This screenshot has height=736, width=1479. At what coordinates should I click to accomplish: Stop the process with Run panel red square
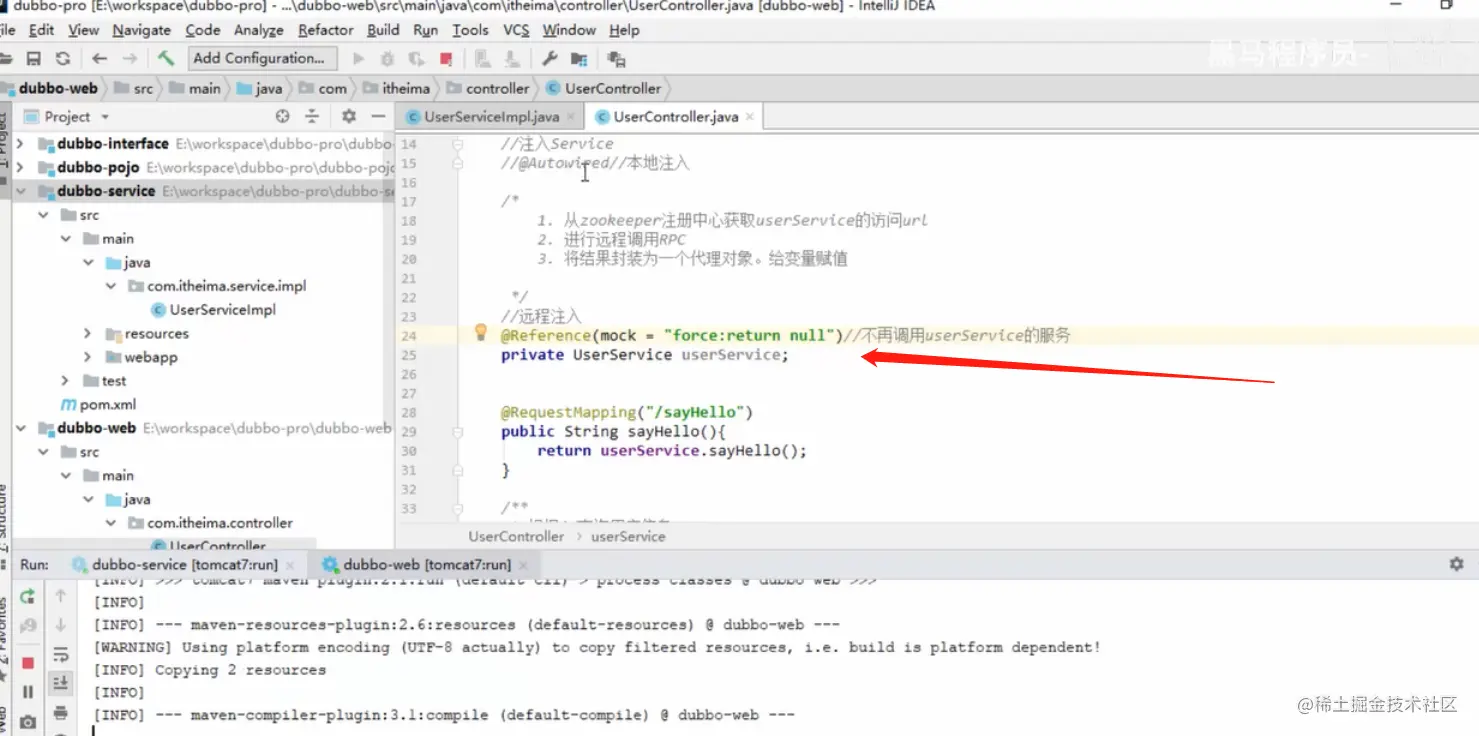(28, 663)
